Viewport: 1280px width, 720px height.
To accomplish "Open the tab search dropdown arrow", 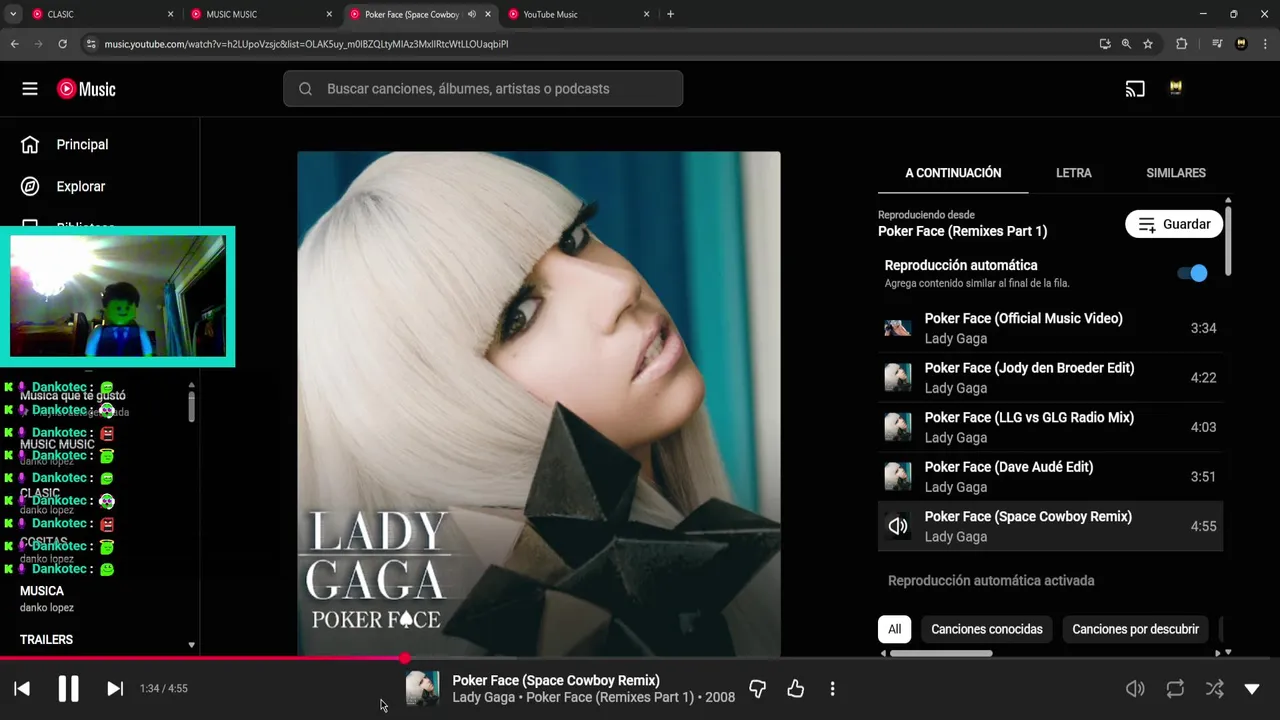I will [x=13, y=14].
